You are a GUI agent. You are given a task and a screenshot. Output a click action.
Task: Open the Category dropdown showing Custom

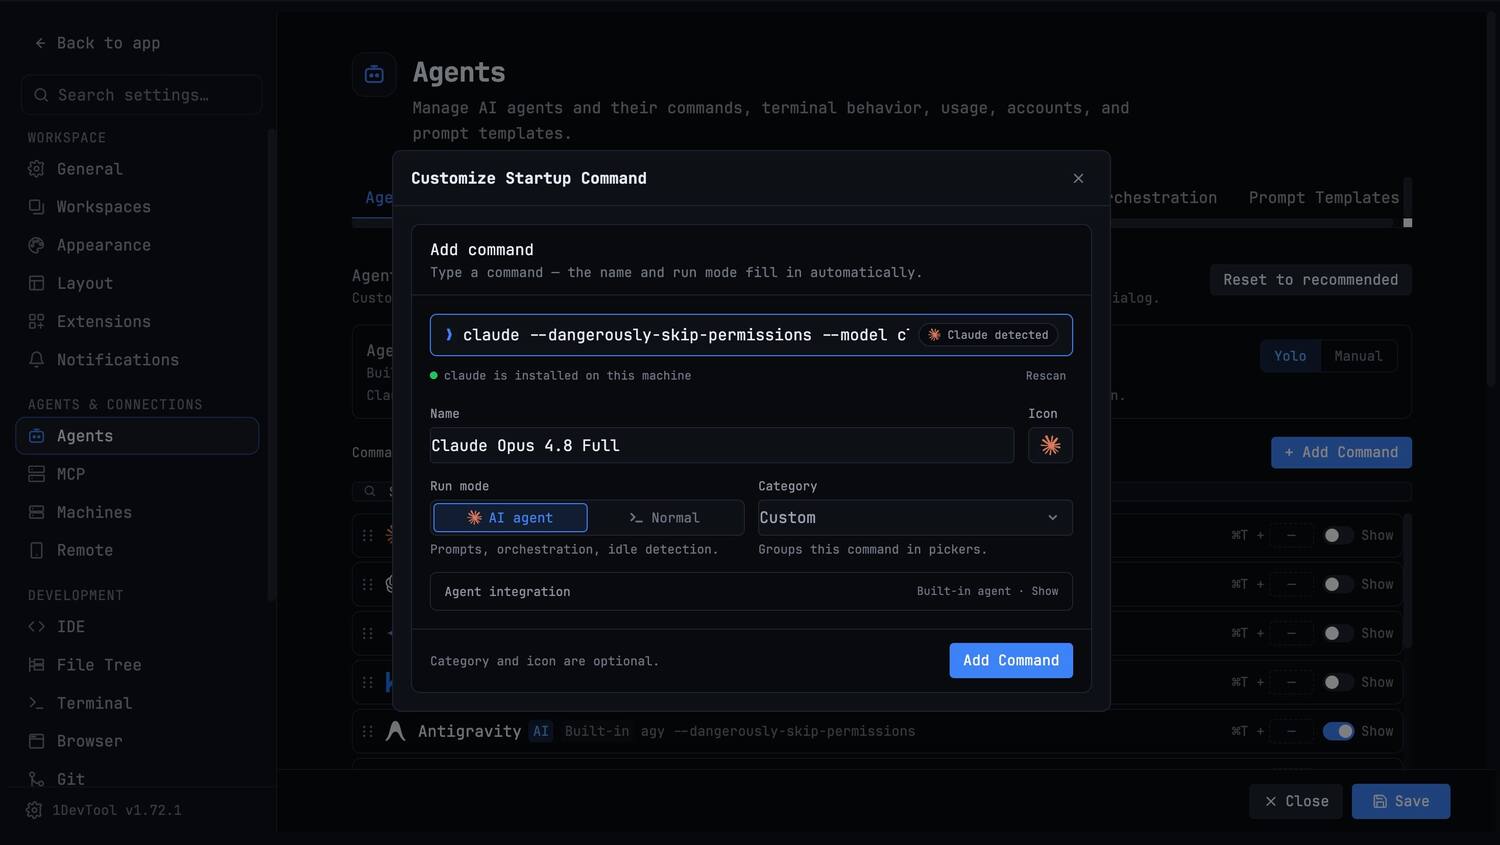pyautogui.click(x=915, y=517)
